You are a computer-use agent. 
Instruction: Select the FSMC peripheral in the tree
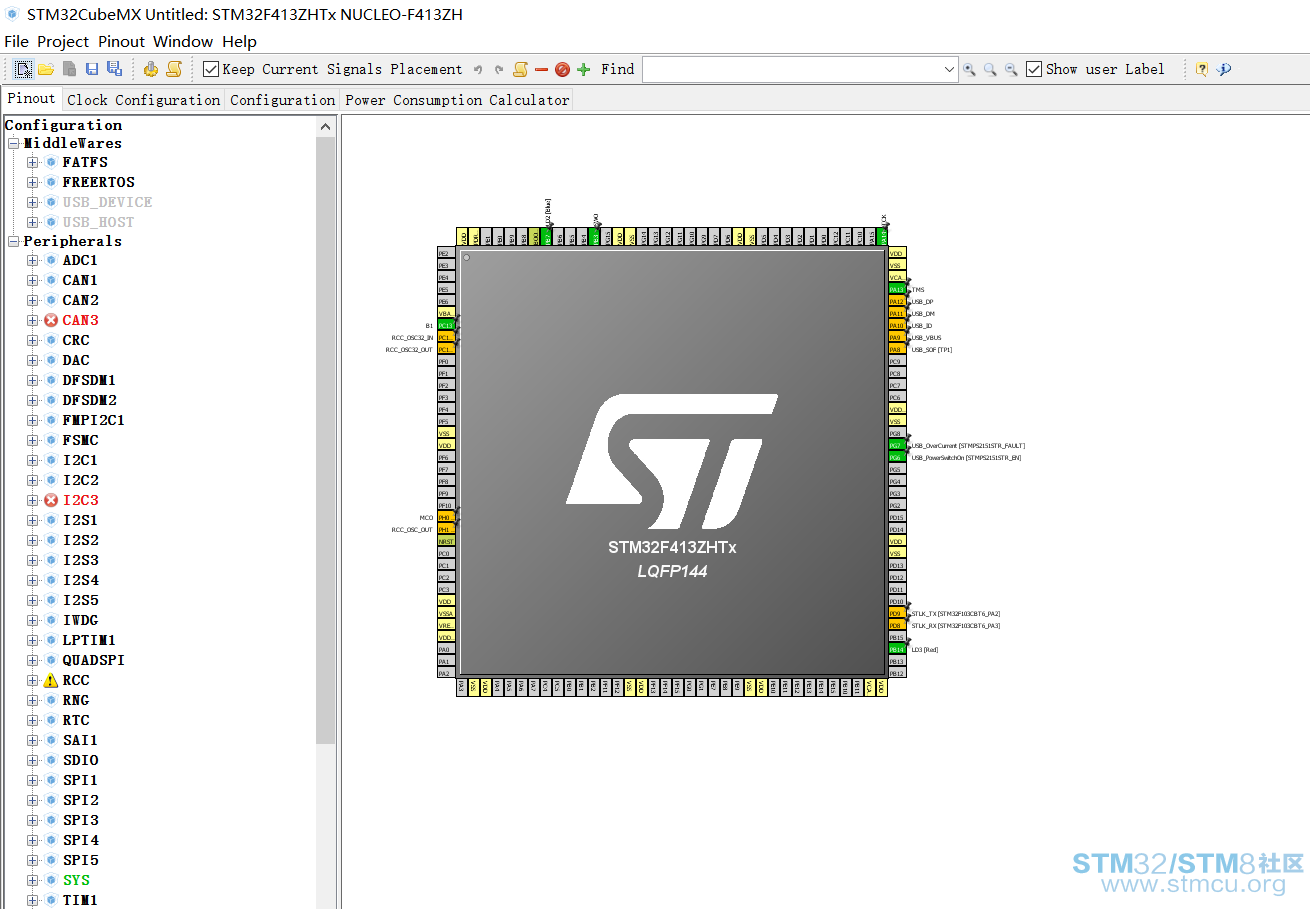pos(80,440)
